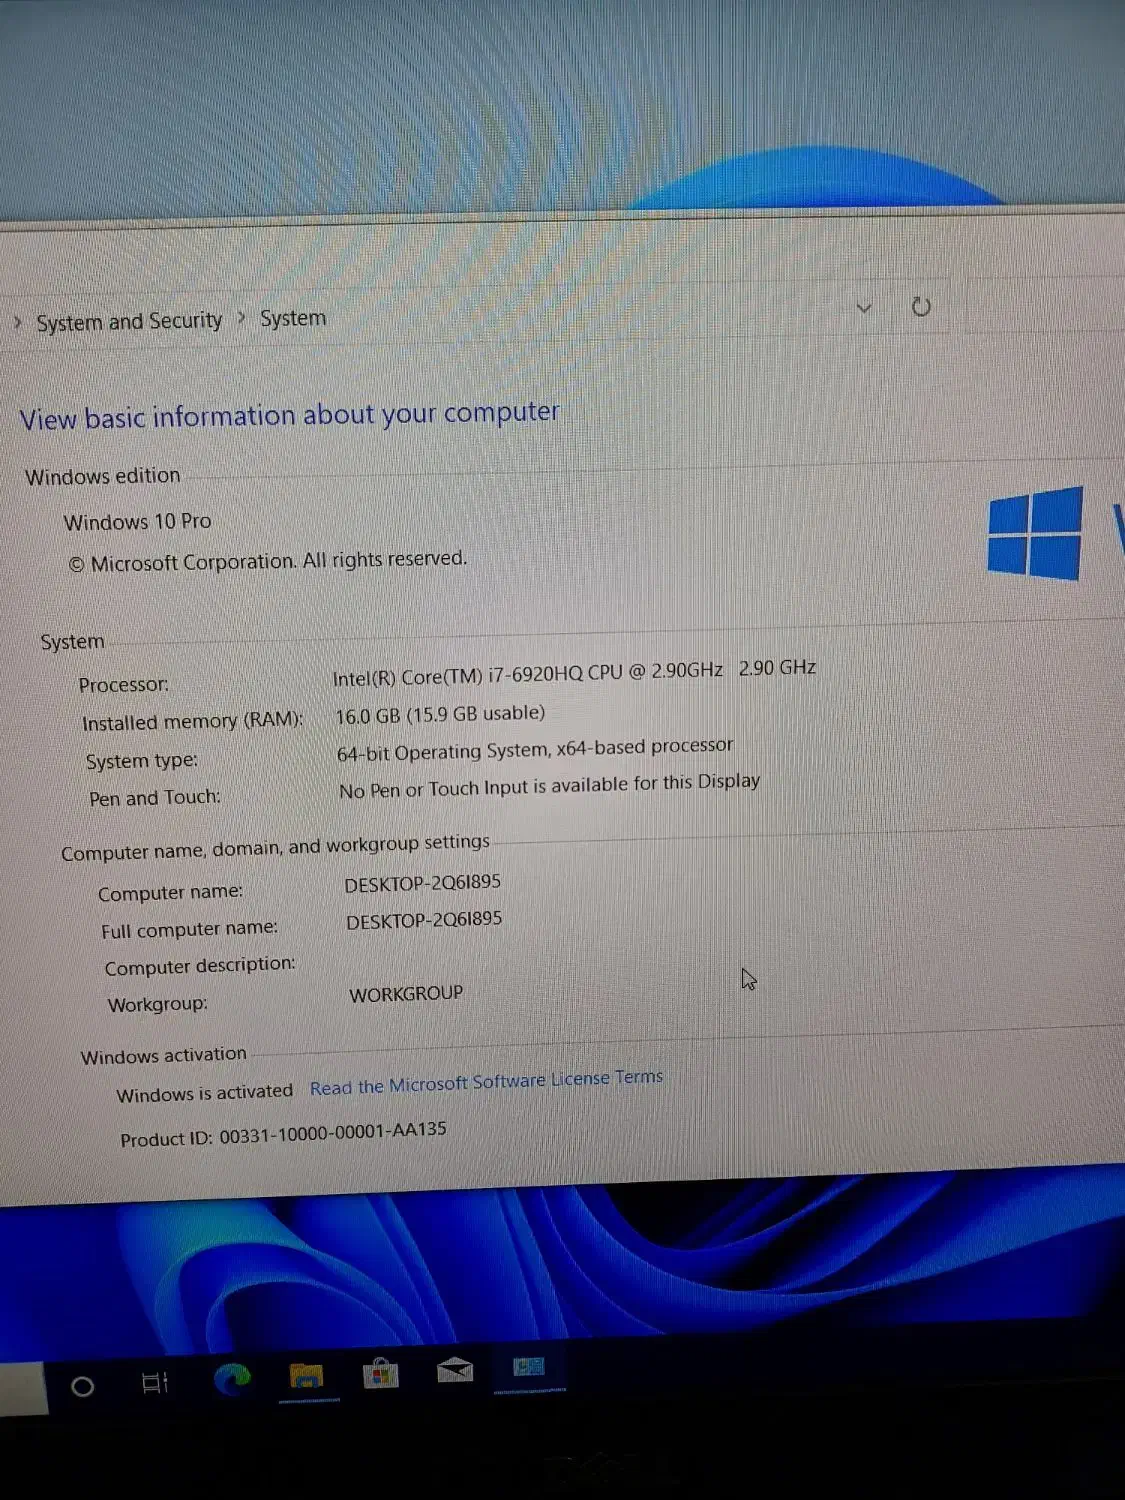1125x1500 pixels.
Task: Go to System and Security breadcrumb
Action: [130, 321]
